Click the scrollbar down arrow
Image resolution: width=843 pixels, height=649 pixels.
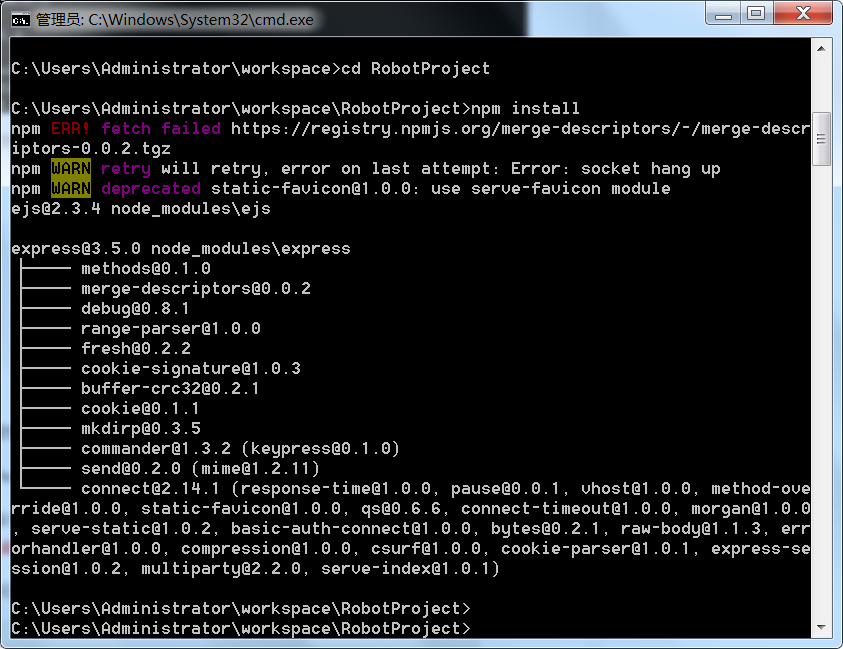[821, 627]
